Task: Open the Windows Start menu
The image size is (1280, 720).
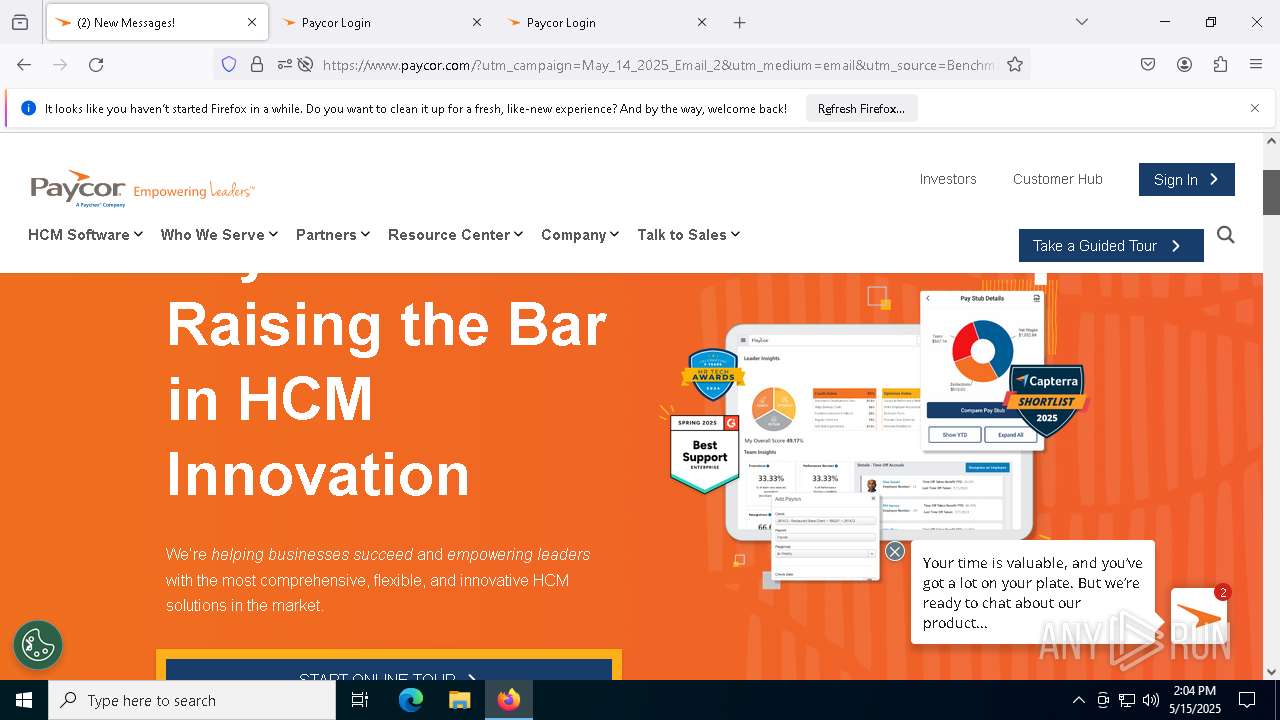Action: point(24,700)
